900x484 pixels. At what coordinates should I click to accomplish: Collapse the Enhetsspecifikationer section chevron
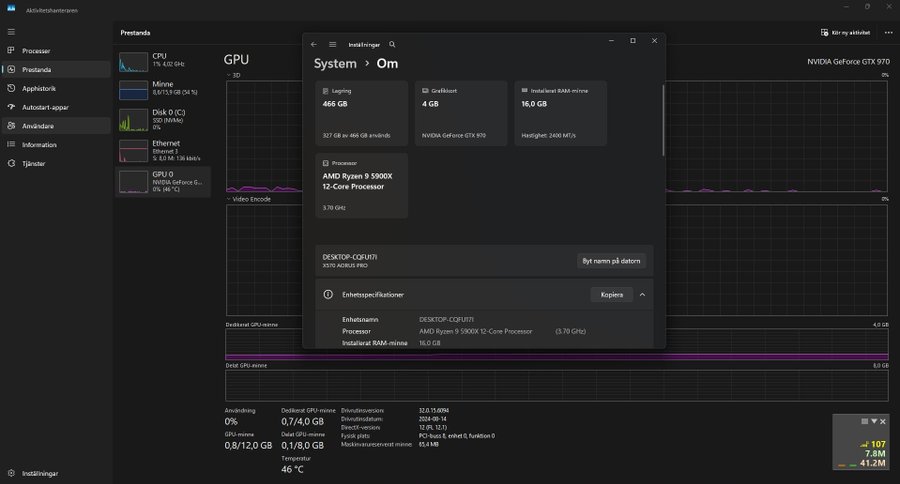[642, 295]
